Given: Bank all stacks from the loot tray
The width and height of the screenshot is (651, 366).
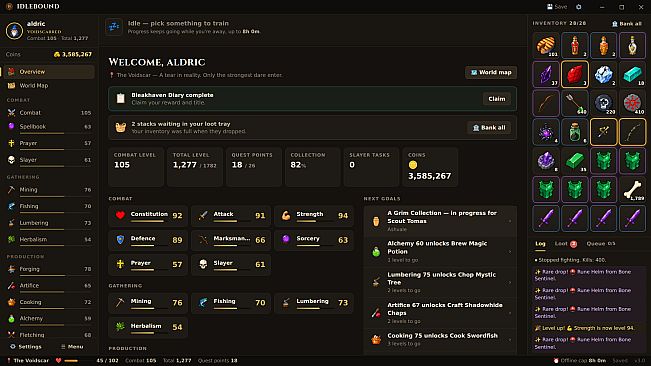Looking at the screenshot, I should 489,127.
